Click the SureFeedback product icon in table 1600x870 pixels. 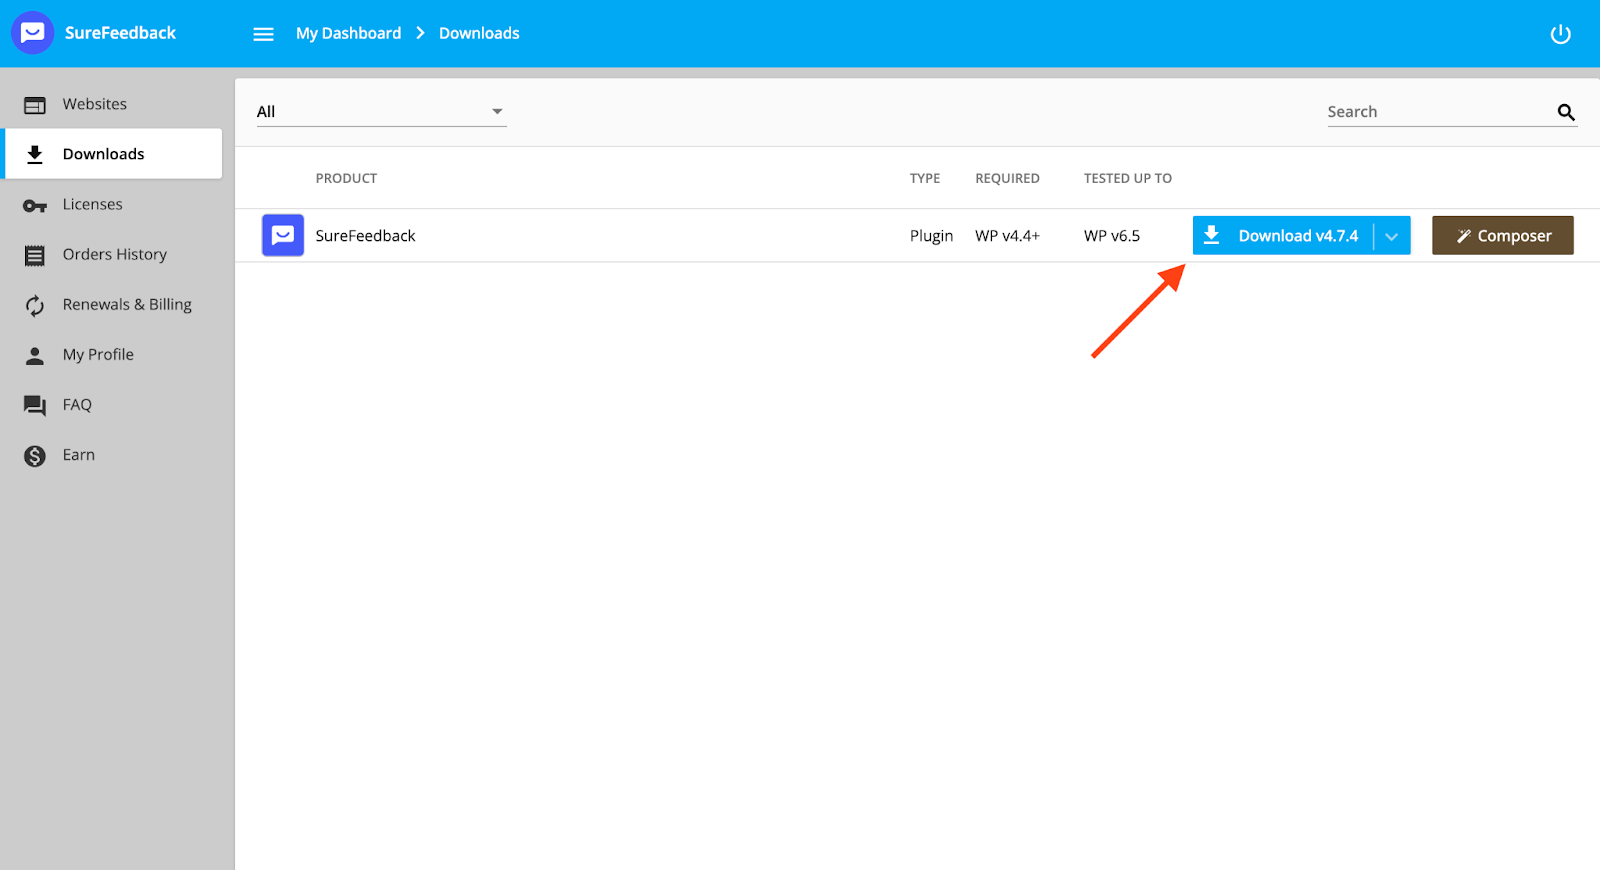pyautogui.click(x=283, y=235)
